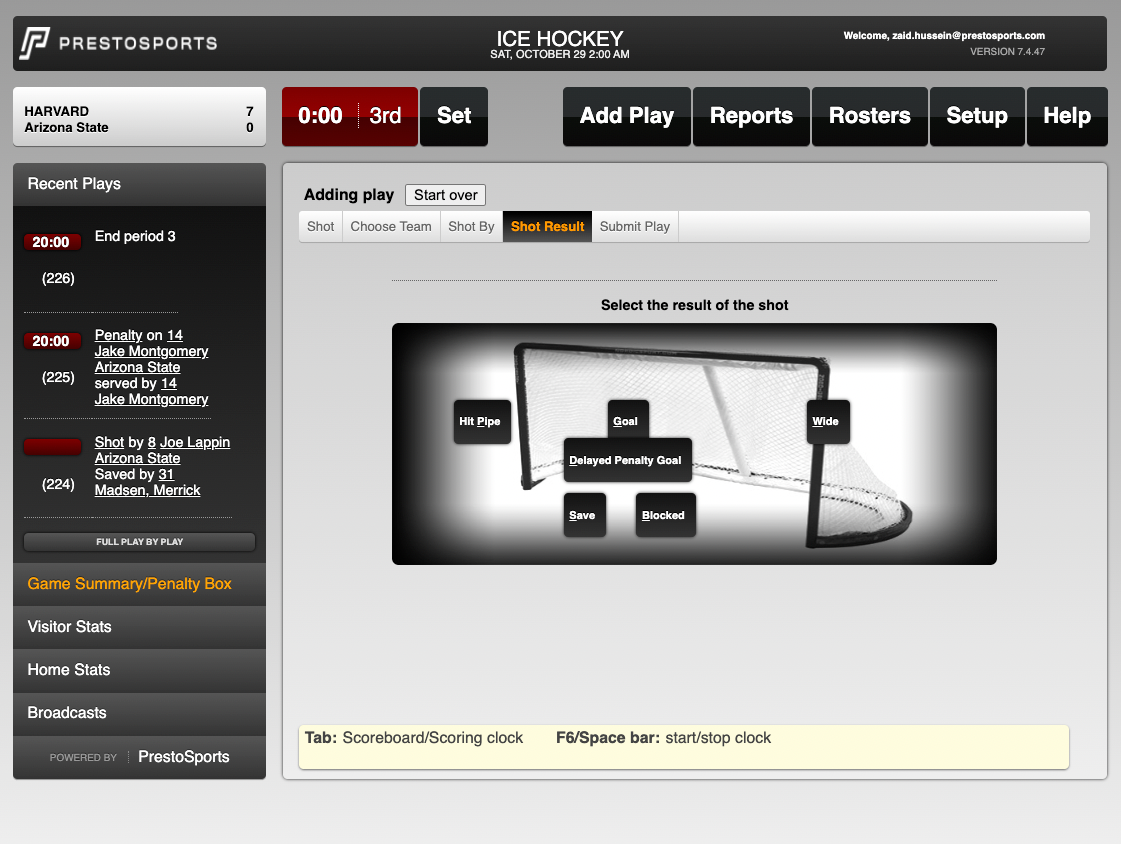Click the 'served by 14' text

coord(135,383)
